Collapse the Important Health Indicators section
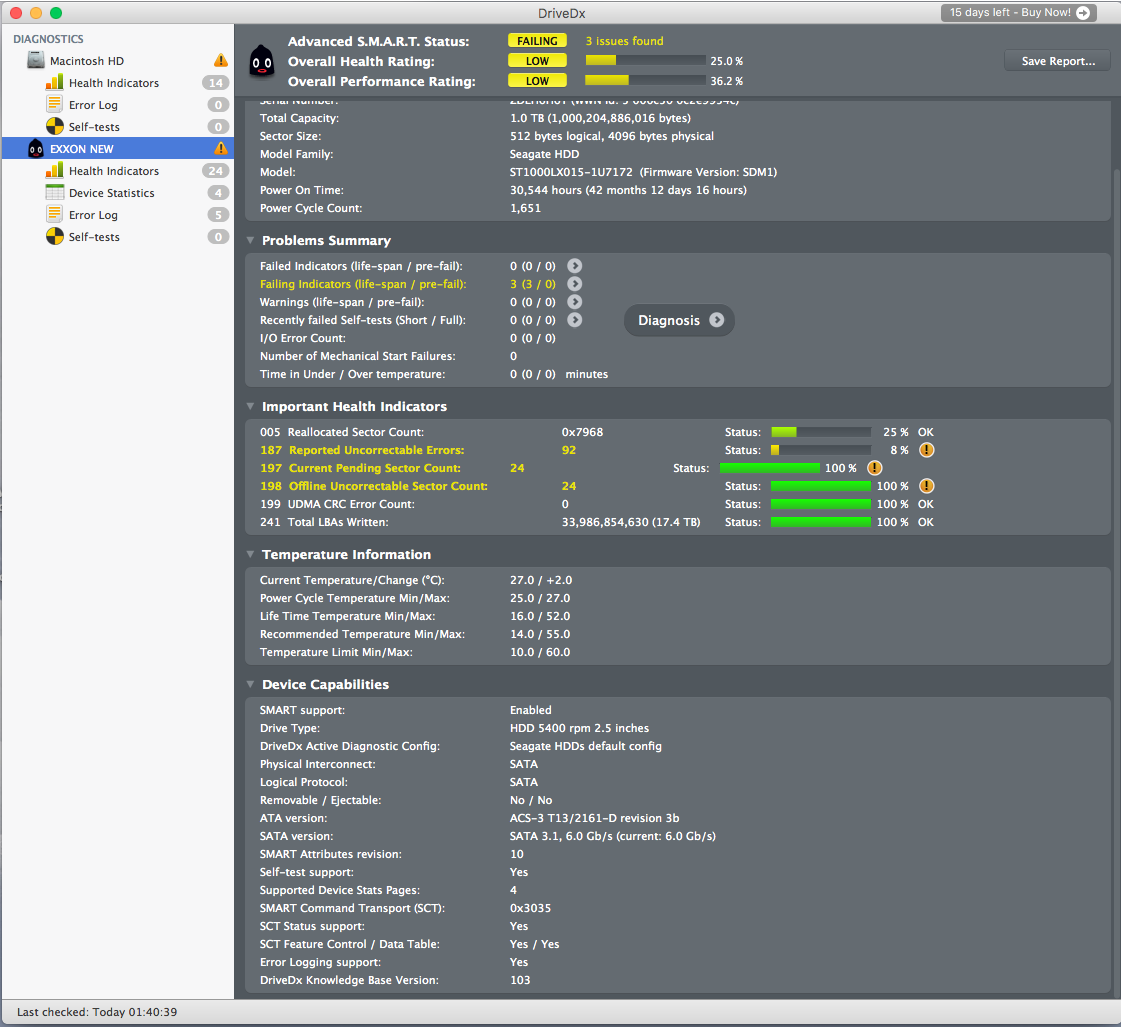This screenshot has height=1027, width=1121. [250, 406]
